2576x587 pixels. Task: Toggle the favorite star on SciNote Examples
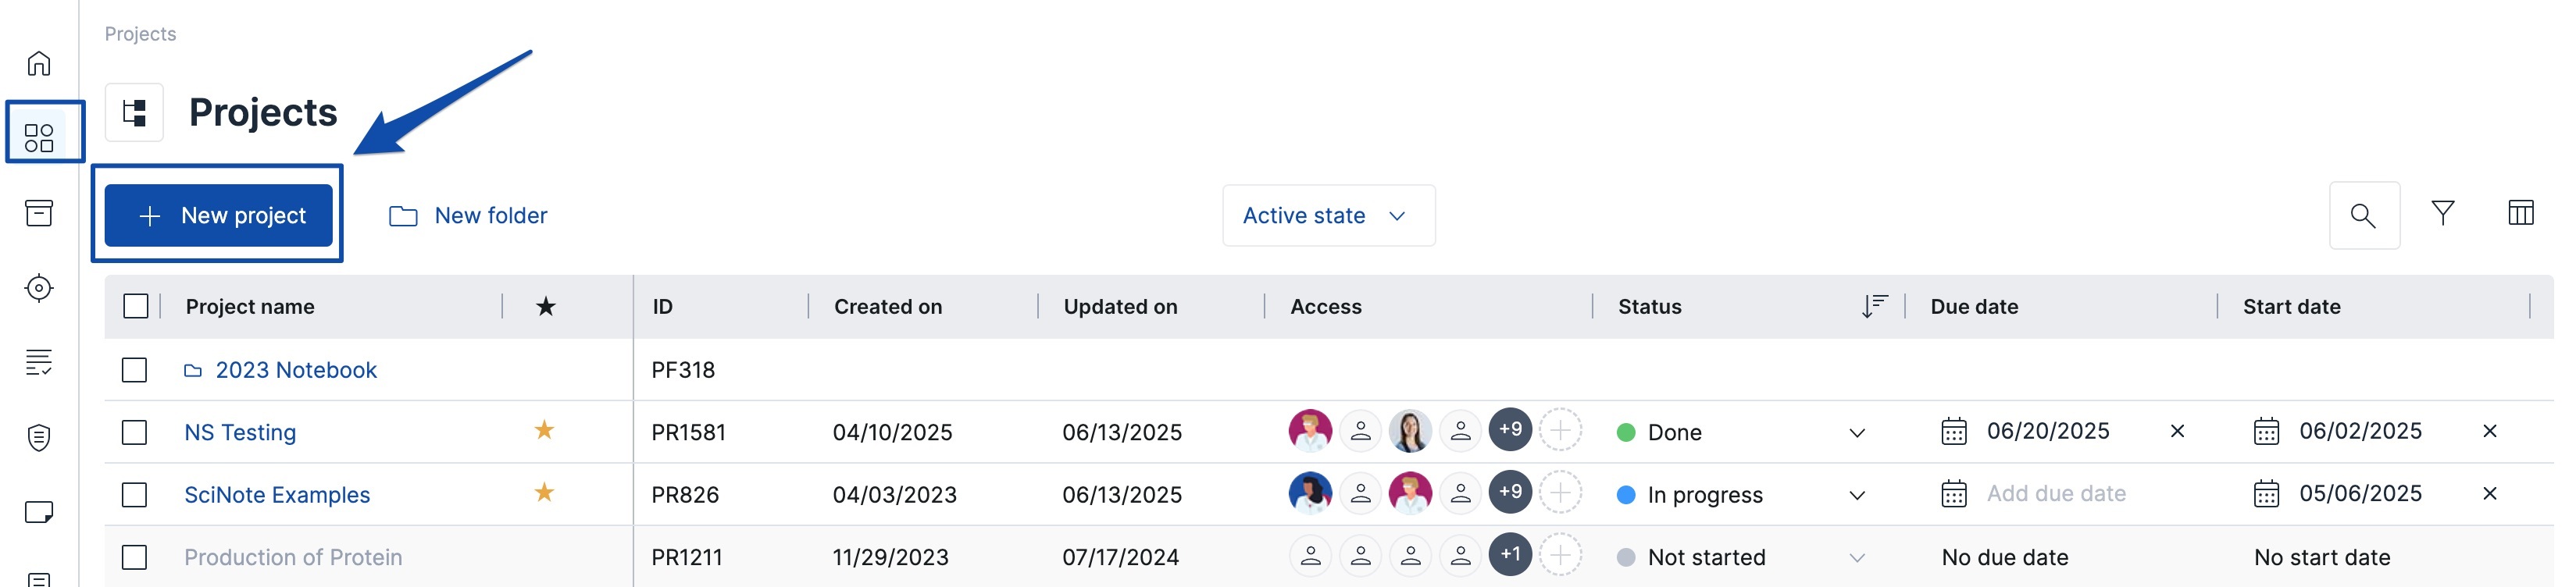544,493
